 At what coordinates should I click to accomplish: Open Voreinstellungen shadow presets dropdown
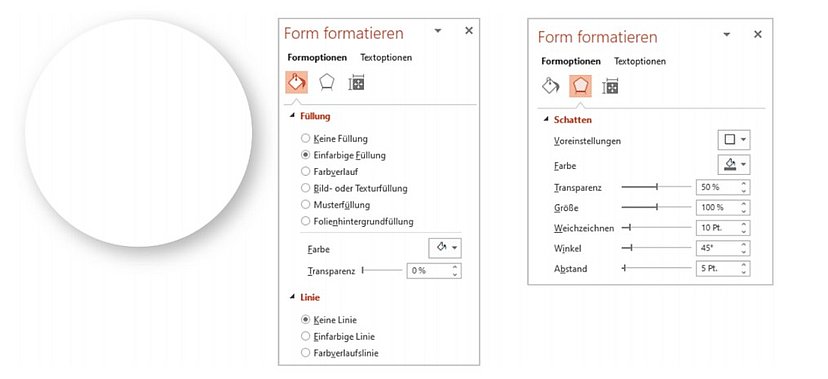click(734, 140)
